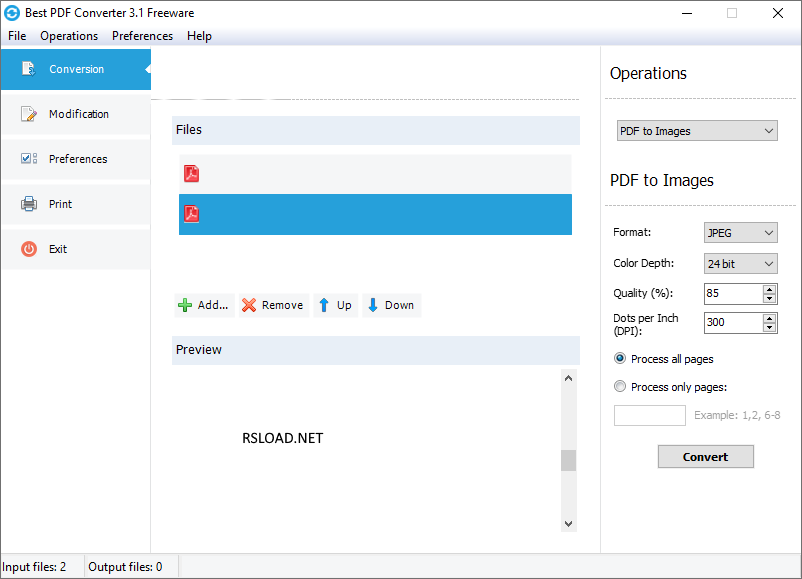Select the Conversion sidebar icon

29,69
